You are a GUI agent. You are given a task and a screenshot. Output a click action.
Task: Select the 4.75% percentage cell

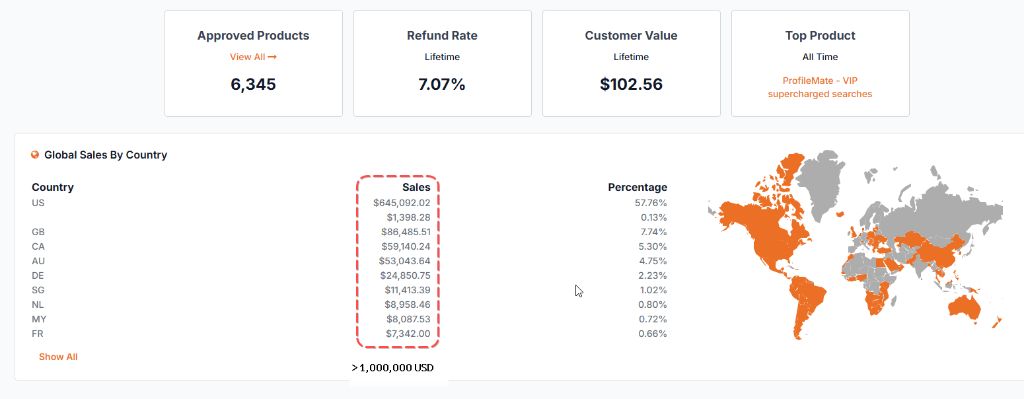(654, 261)
